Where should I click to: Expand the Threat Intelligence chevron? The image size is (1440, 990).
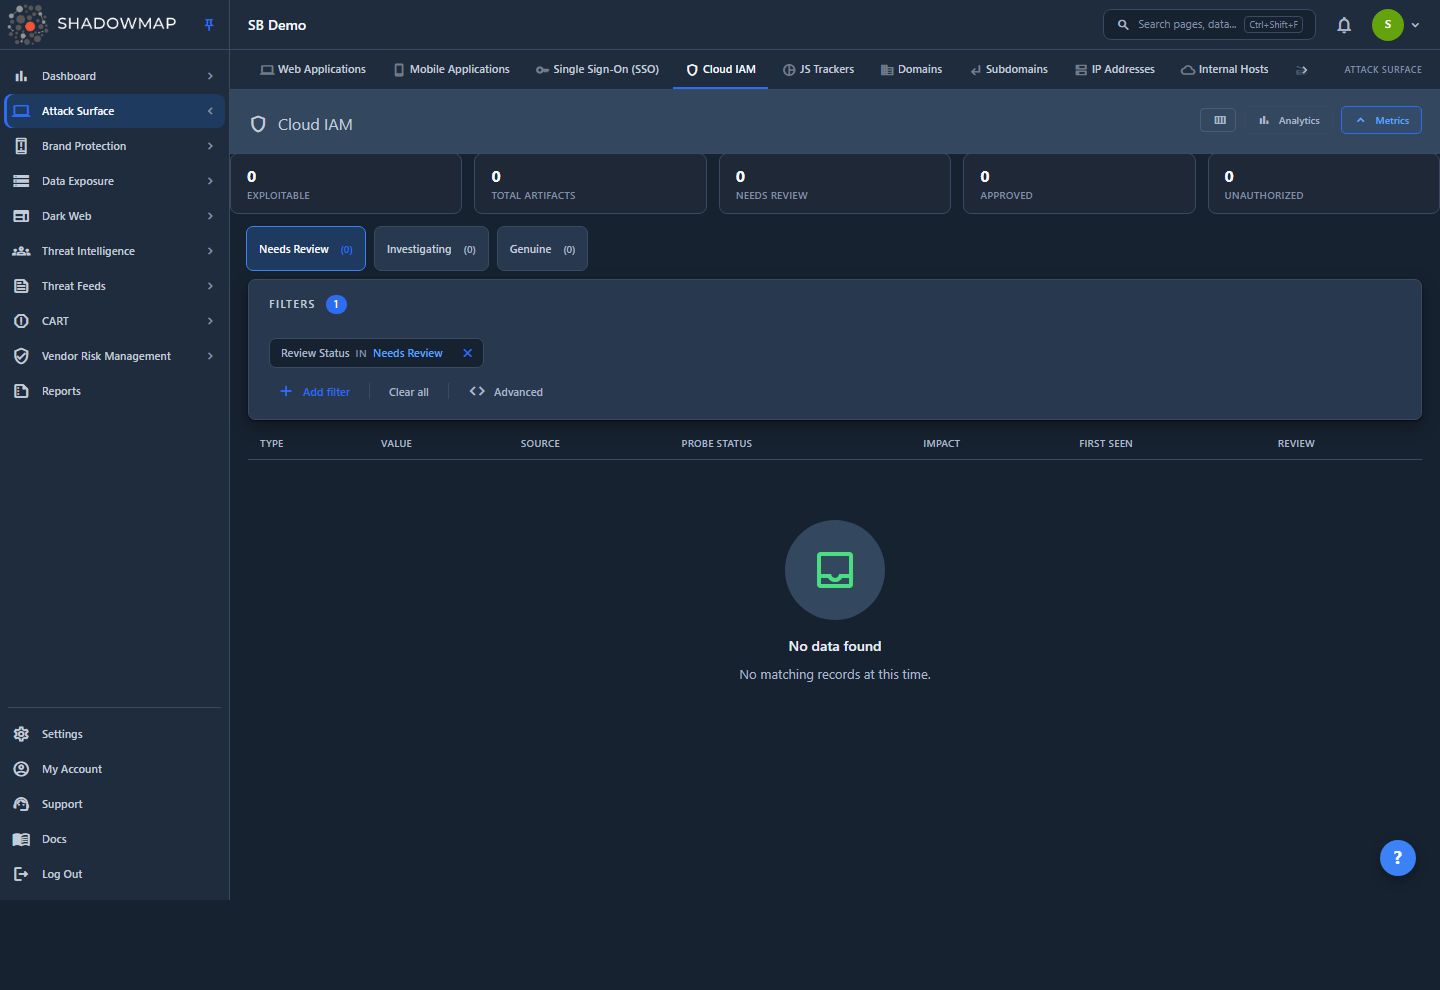(210, 251)
